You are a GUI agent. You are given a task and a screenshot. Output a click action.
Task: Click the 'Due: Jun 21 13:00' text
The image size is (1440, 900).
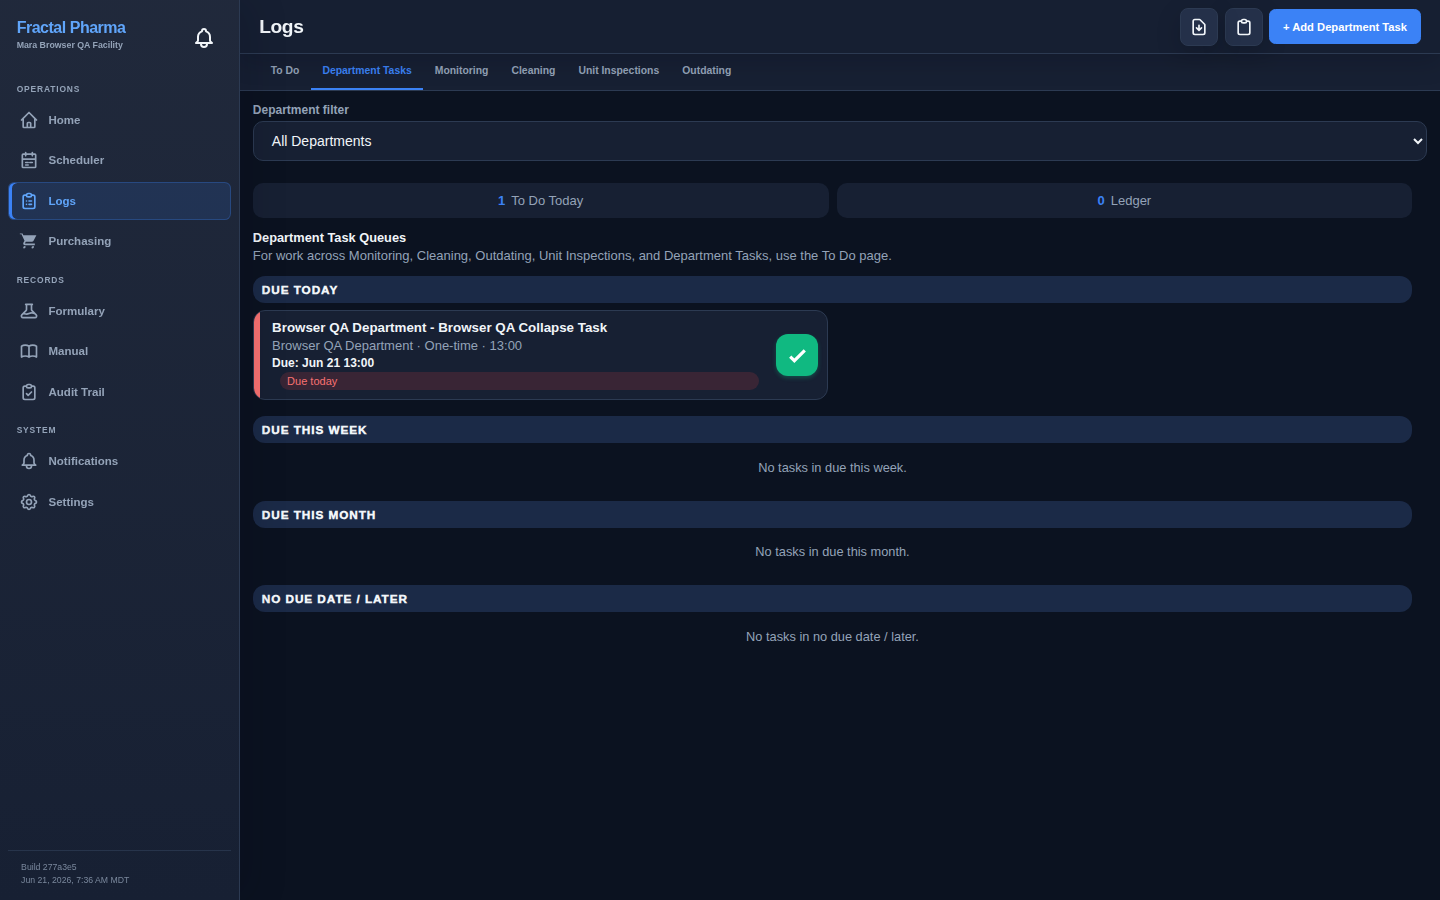[x=323, y=363]
